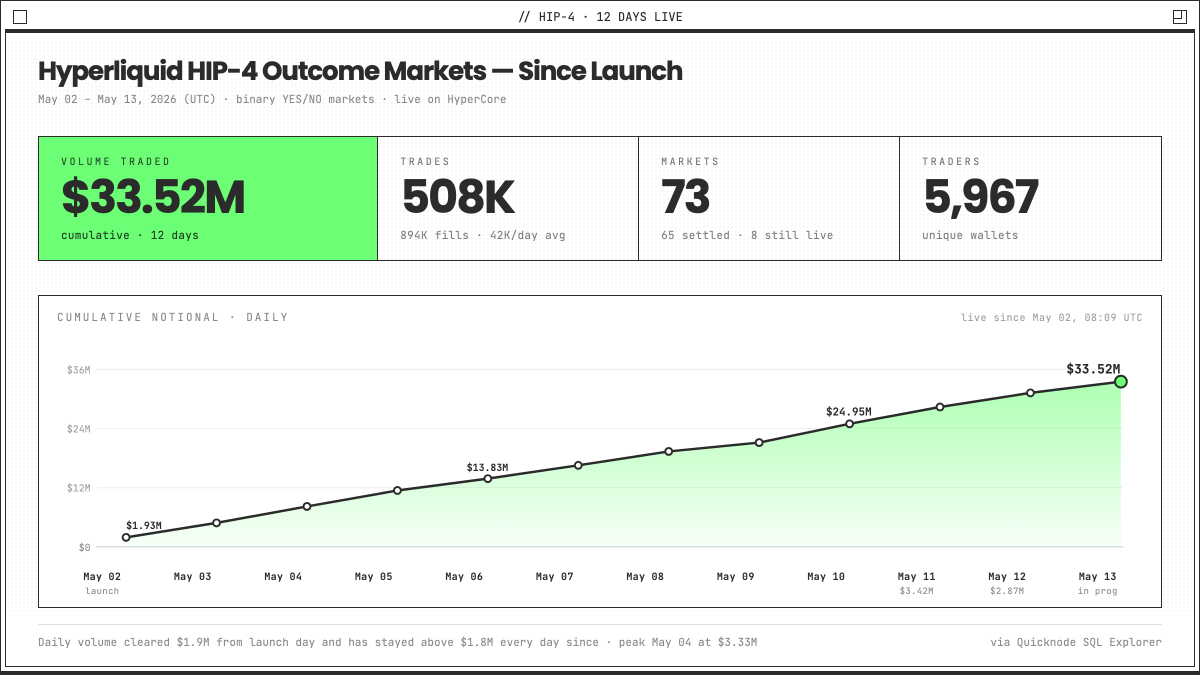Click the $12M y-axis label
Viewport: 1200px width, 675px height.
click(79, 488)
